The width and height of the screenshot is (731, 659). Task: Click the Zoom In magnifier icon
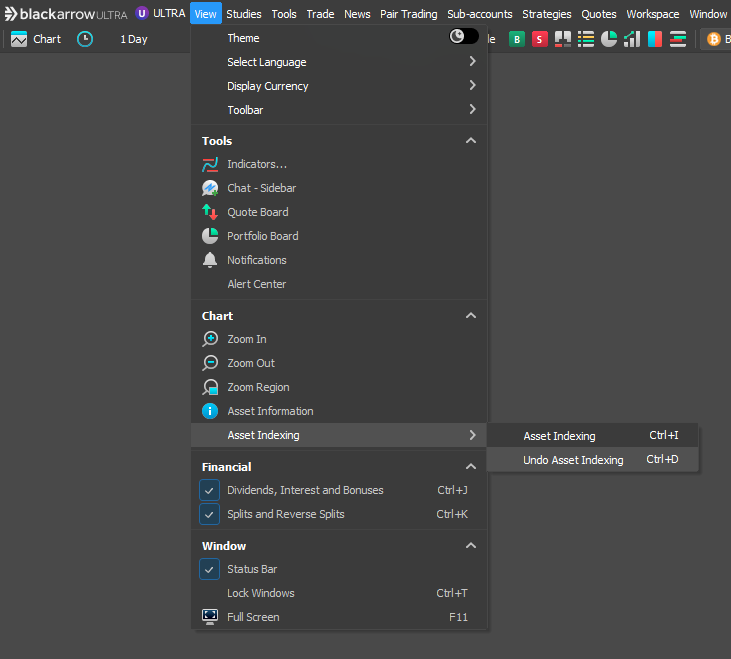pyautogui.click(x=210, y=339)
